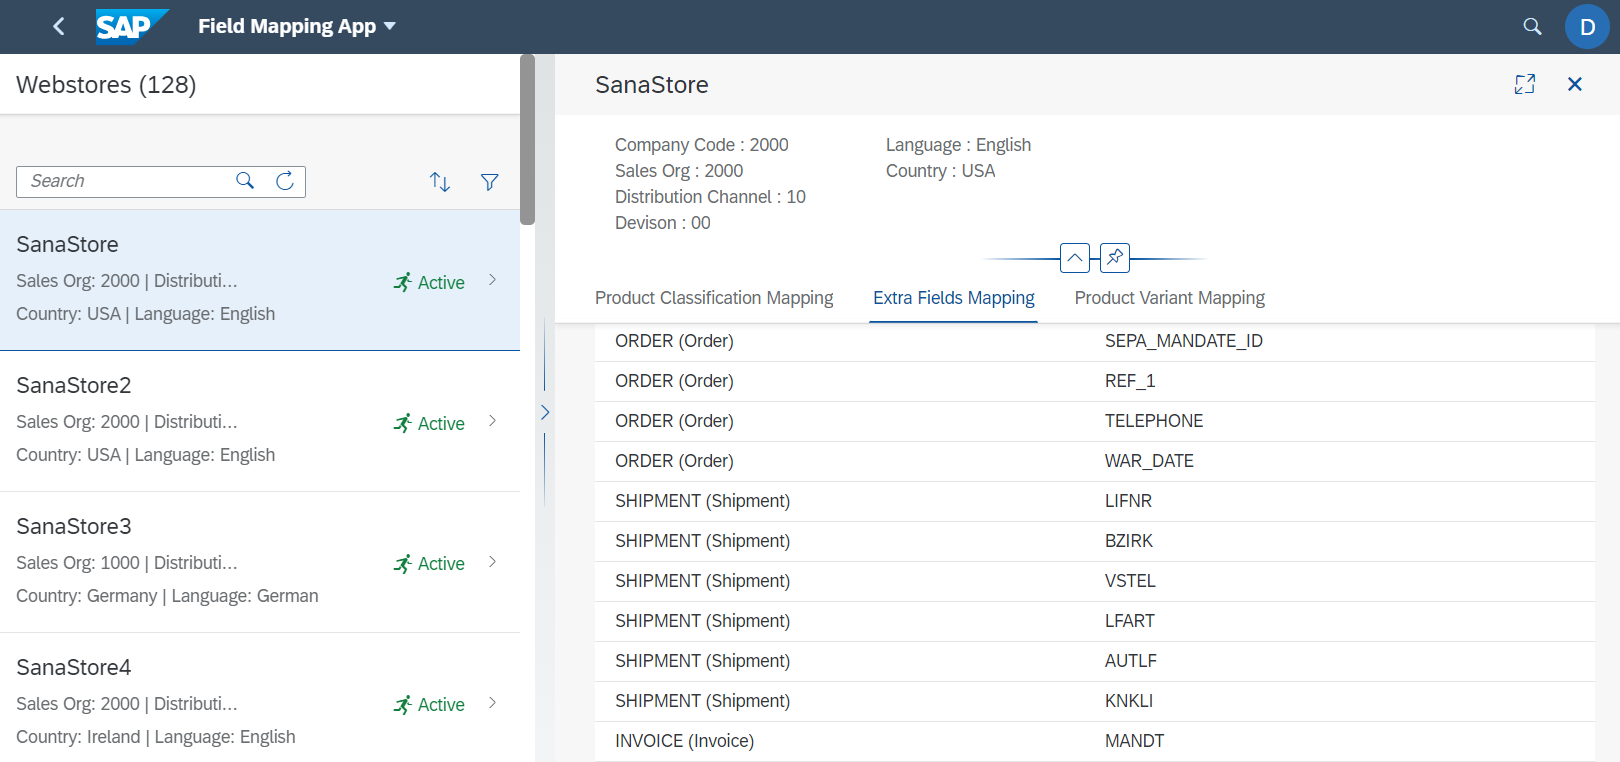Image resolution: width=1620 pixels, height=762 pixels.
Task: Pin the SanaStore header
Action: click(1114, 258)
